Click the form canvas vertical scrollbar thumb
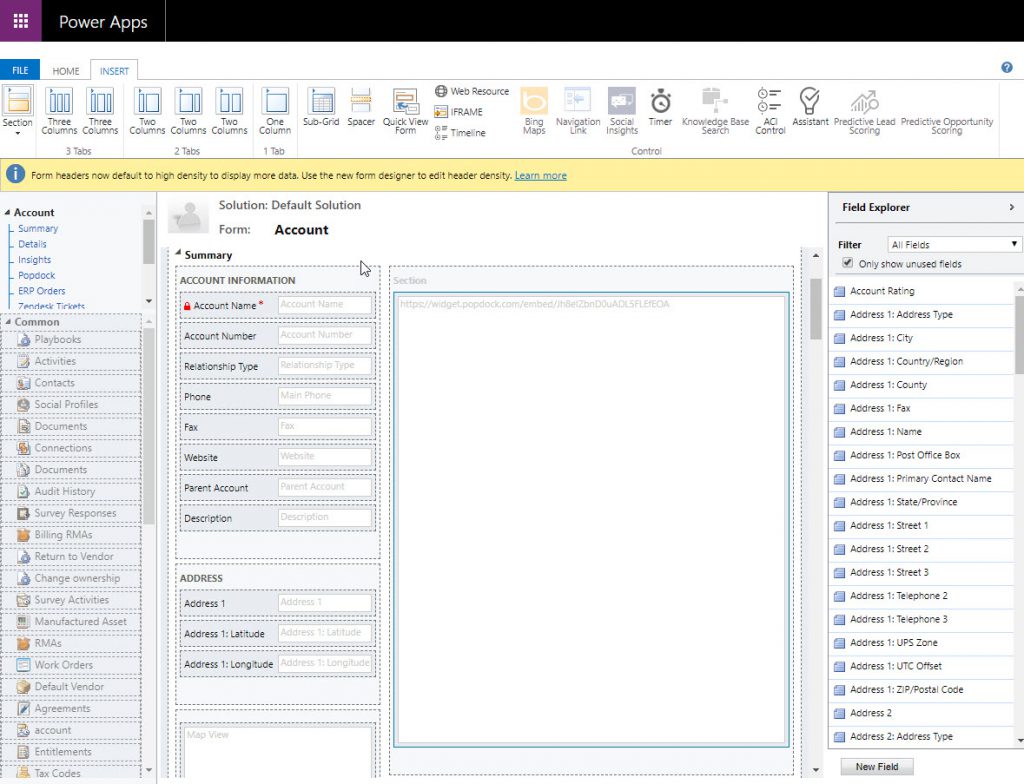The height and width of the screenshot is (784, 1024). click(815, 308)
